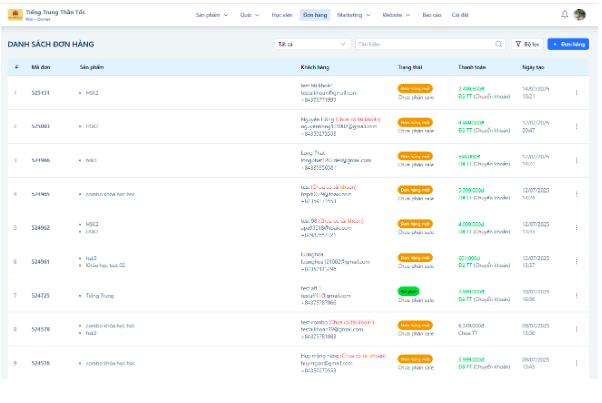Open three-dot menu for order 524961
Screen dimensions: 602x403
click(x=576, y=262)
